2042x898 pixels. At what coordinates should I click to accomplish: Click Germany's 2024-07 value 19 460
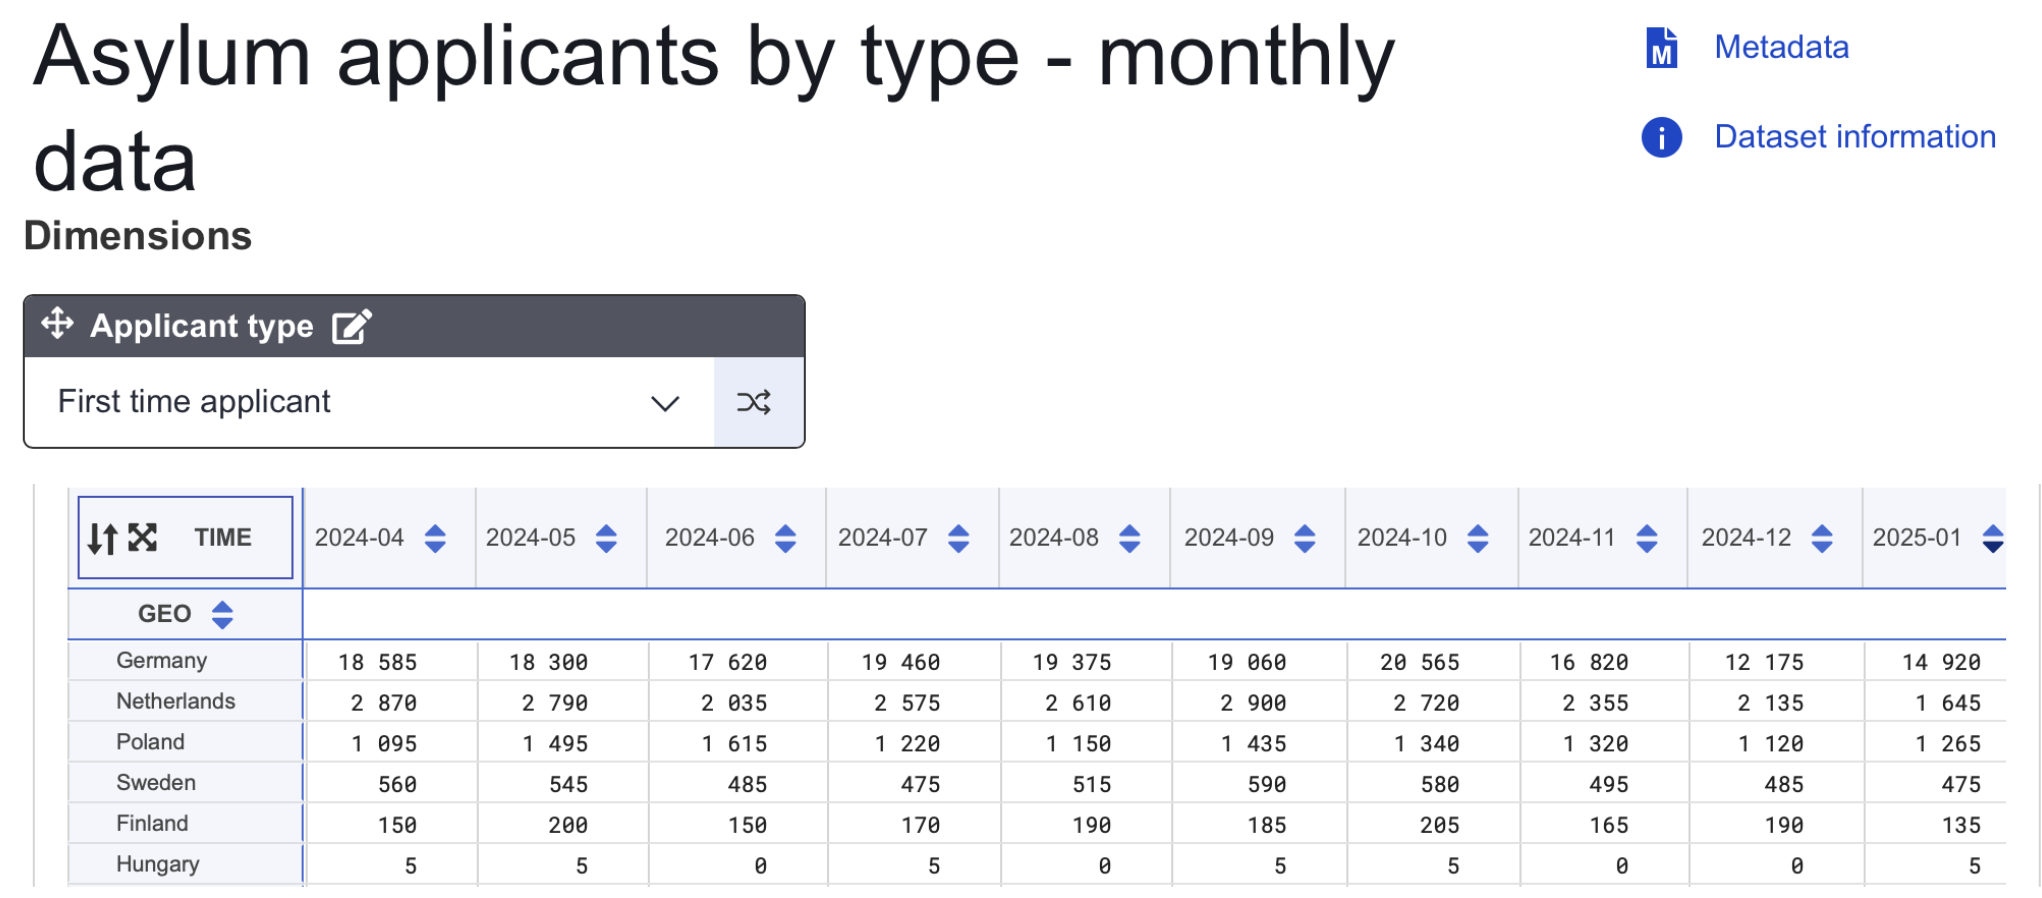[x=900, y=662]
